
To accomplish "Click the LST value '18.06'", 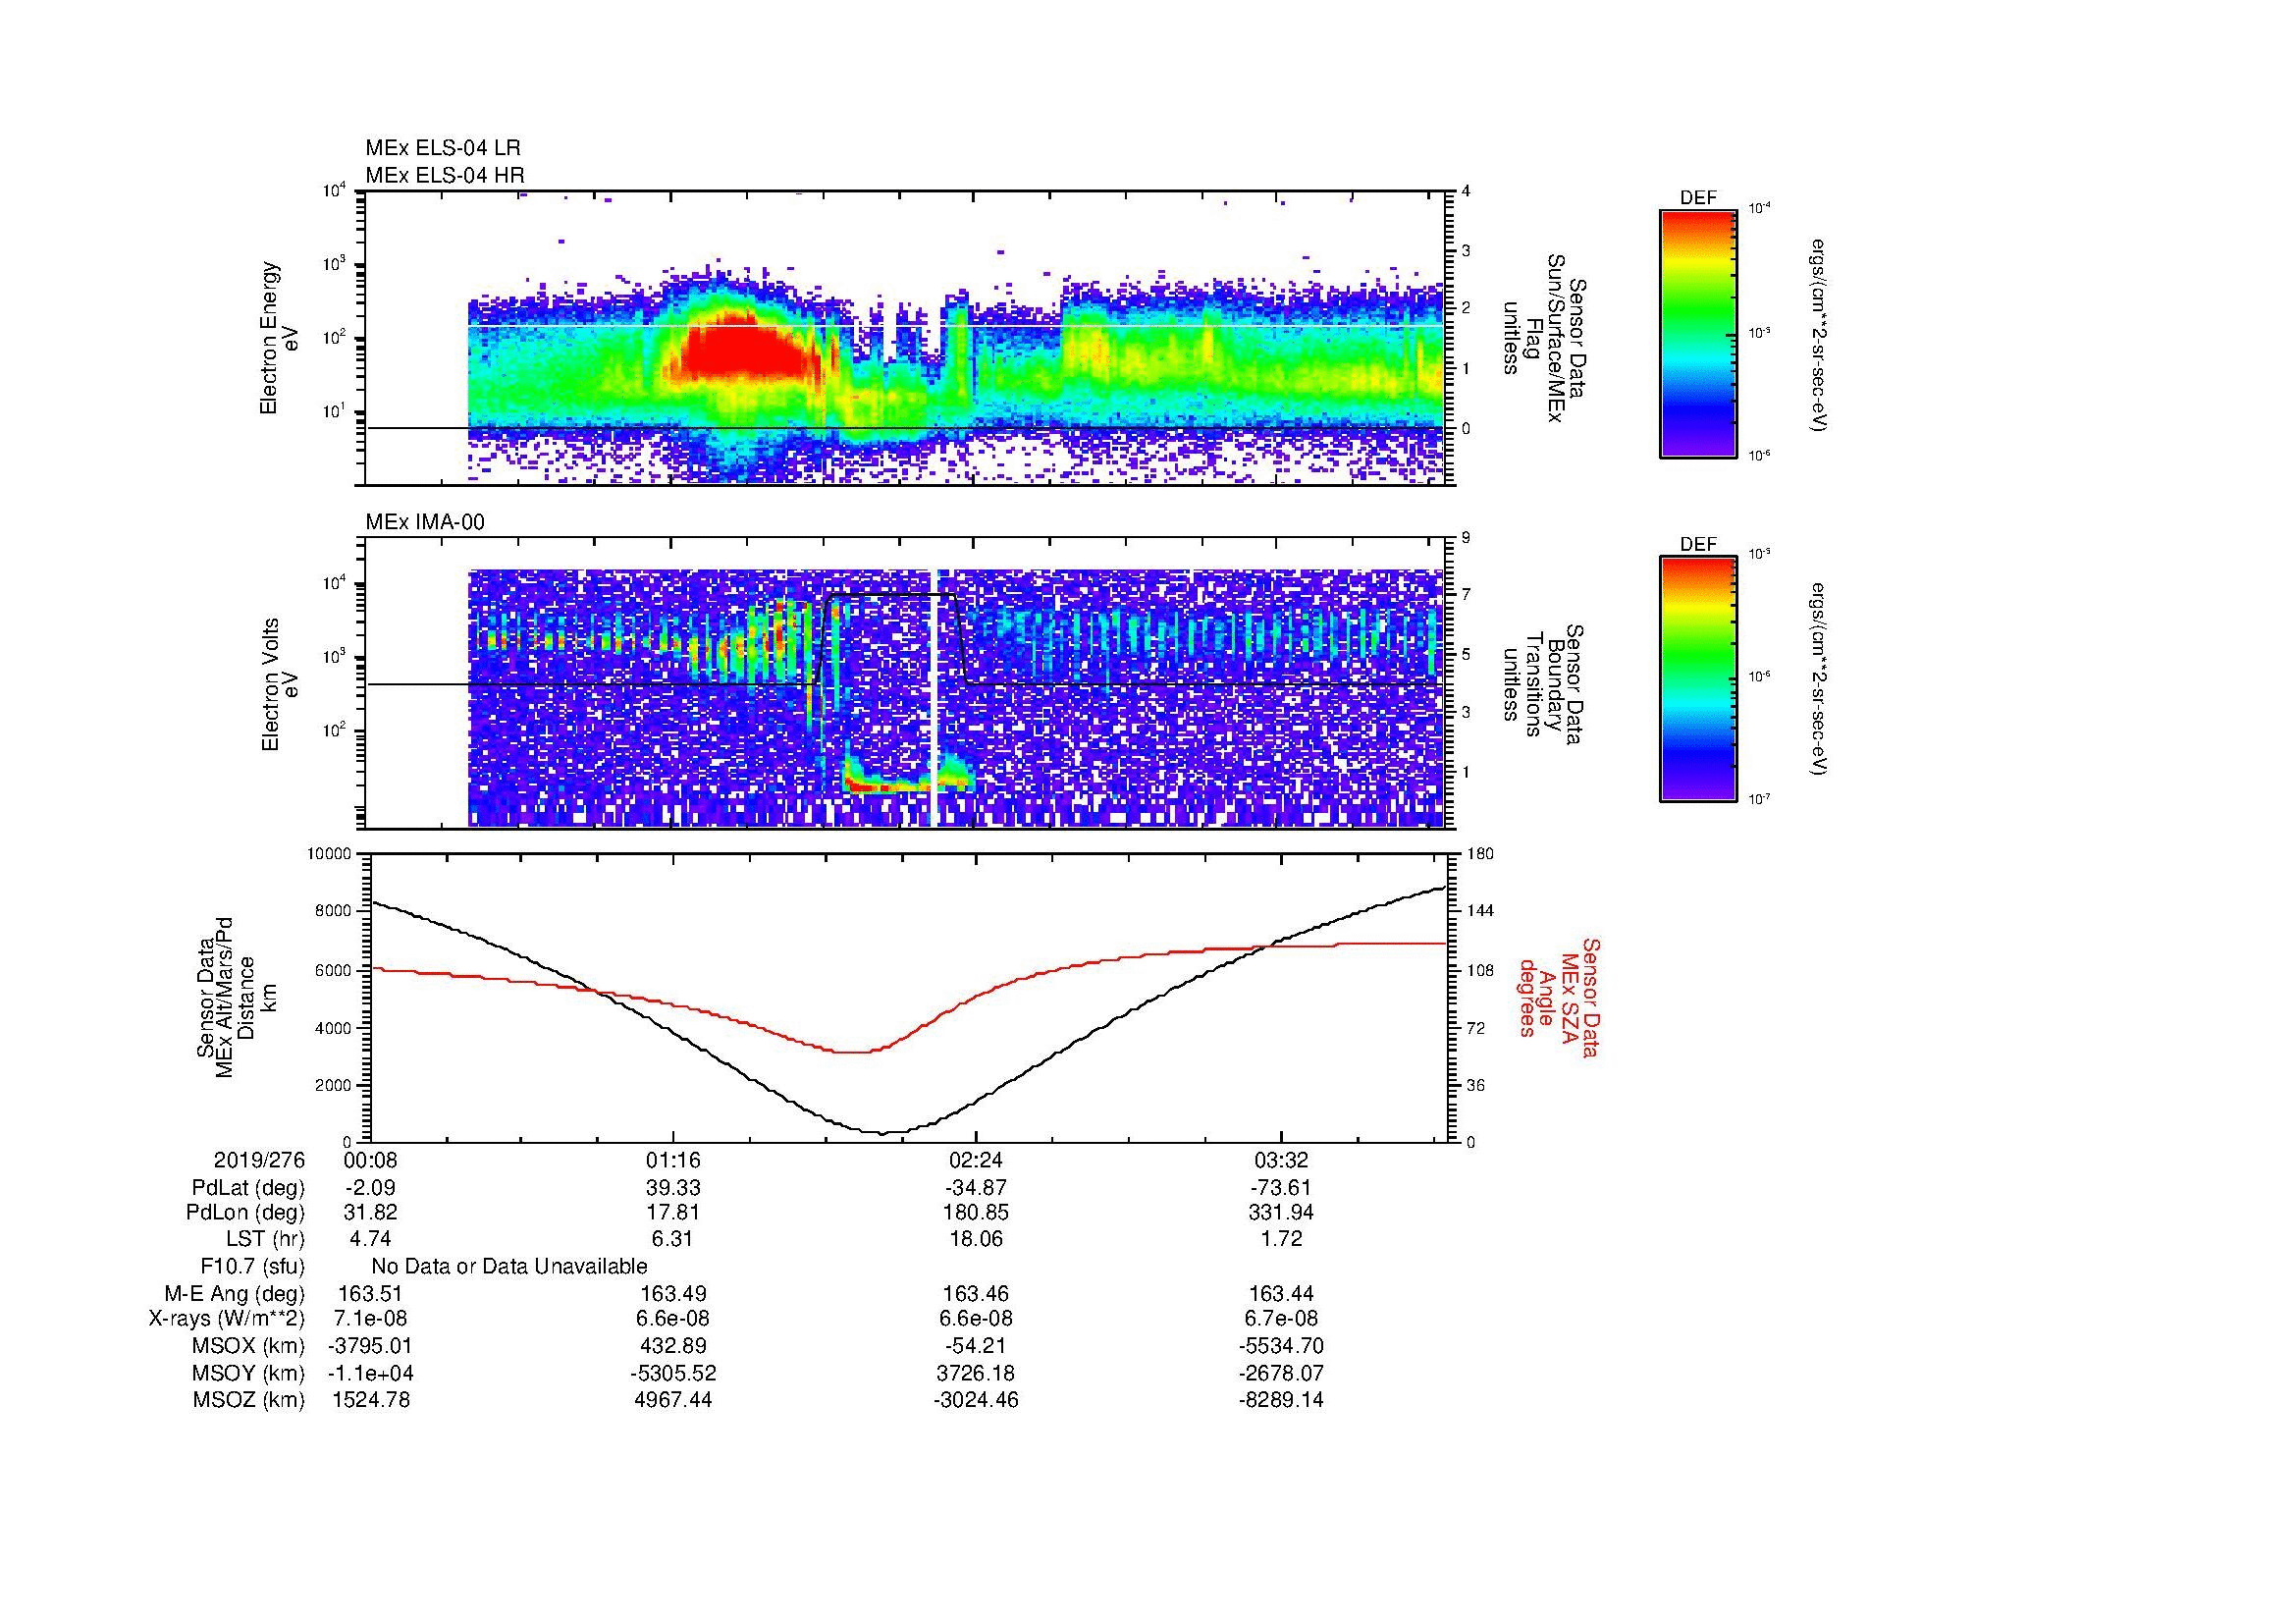I will [x=976, y=1239].
